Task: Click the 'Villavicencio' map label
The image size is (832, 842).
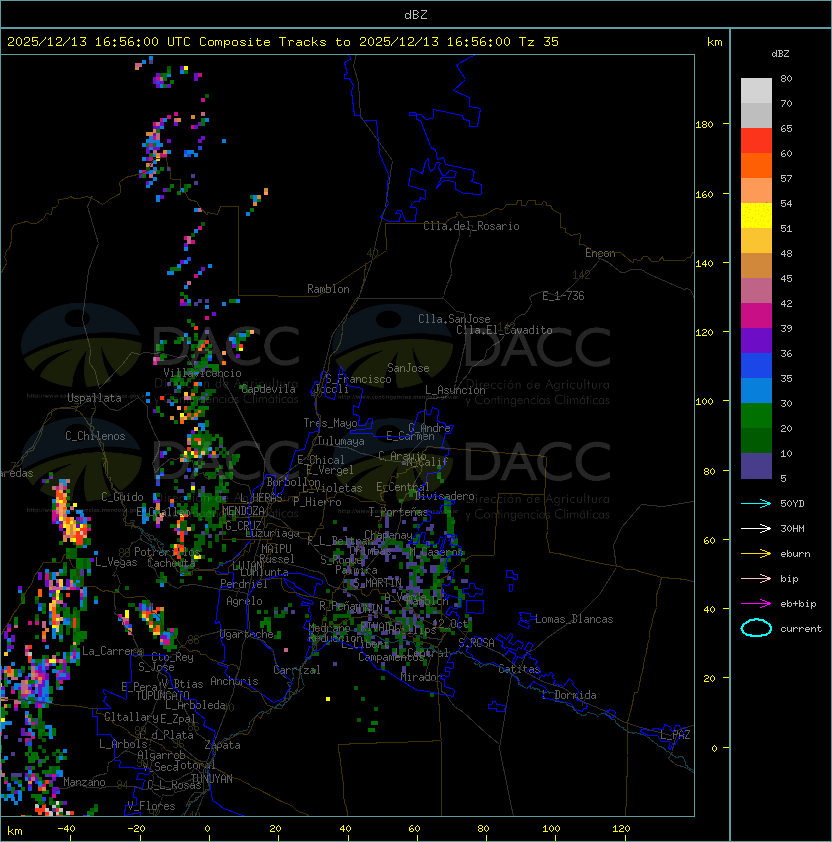Action: (x=202, y=373)
